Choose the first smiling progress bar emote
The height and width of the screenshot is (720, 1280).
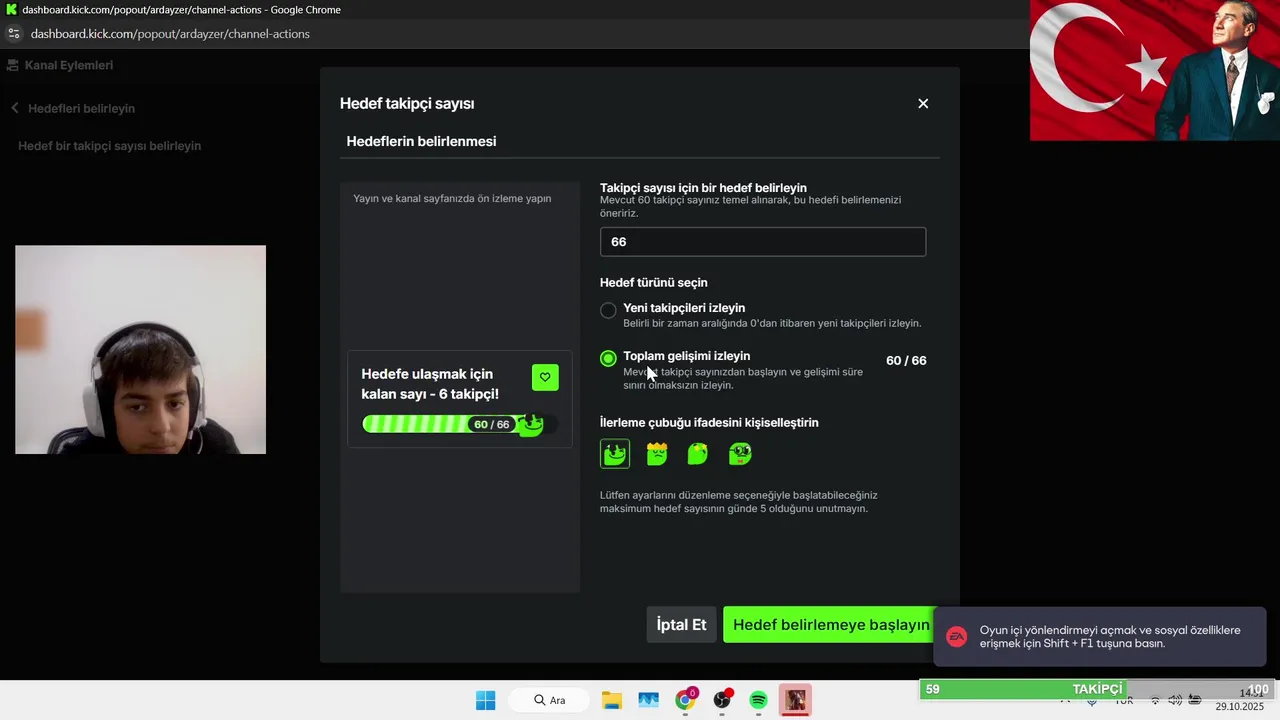click(x=615, y=454)
